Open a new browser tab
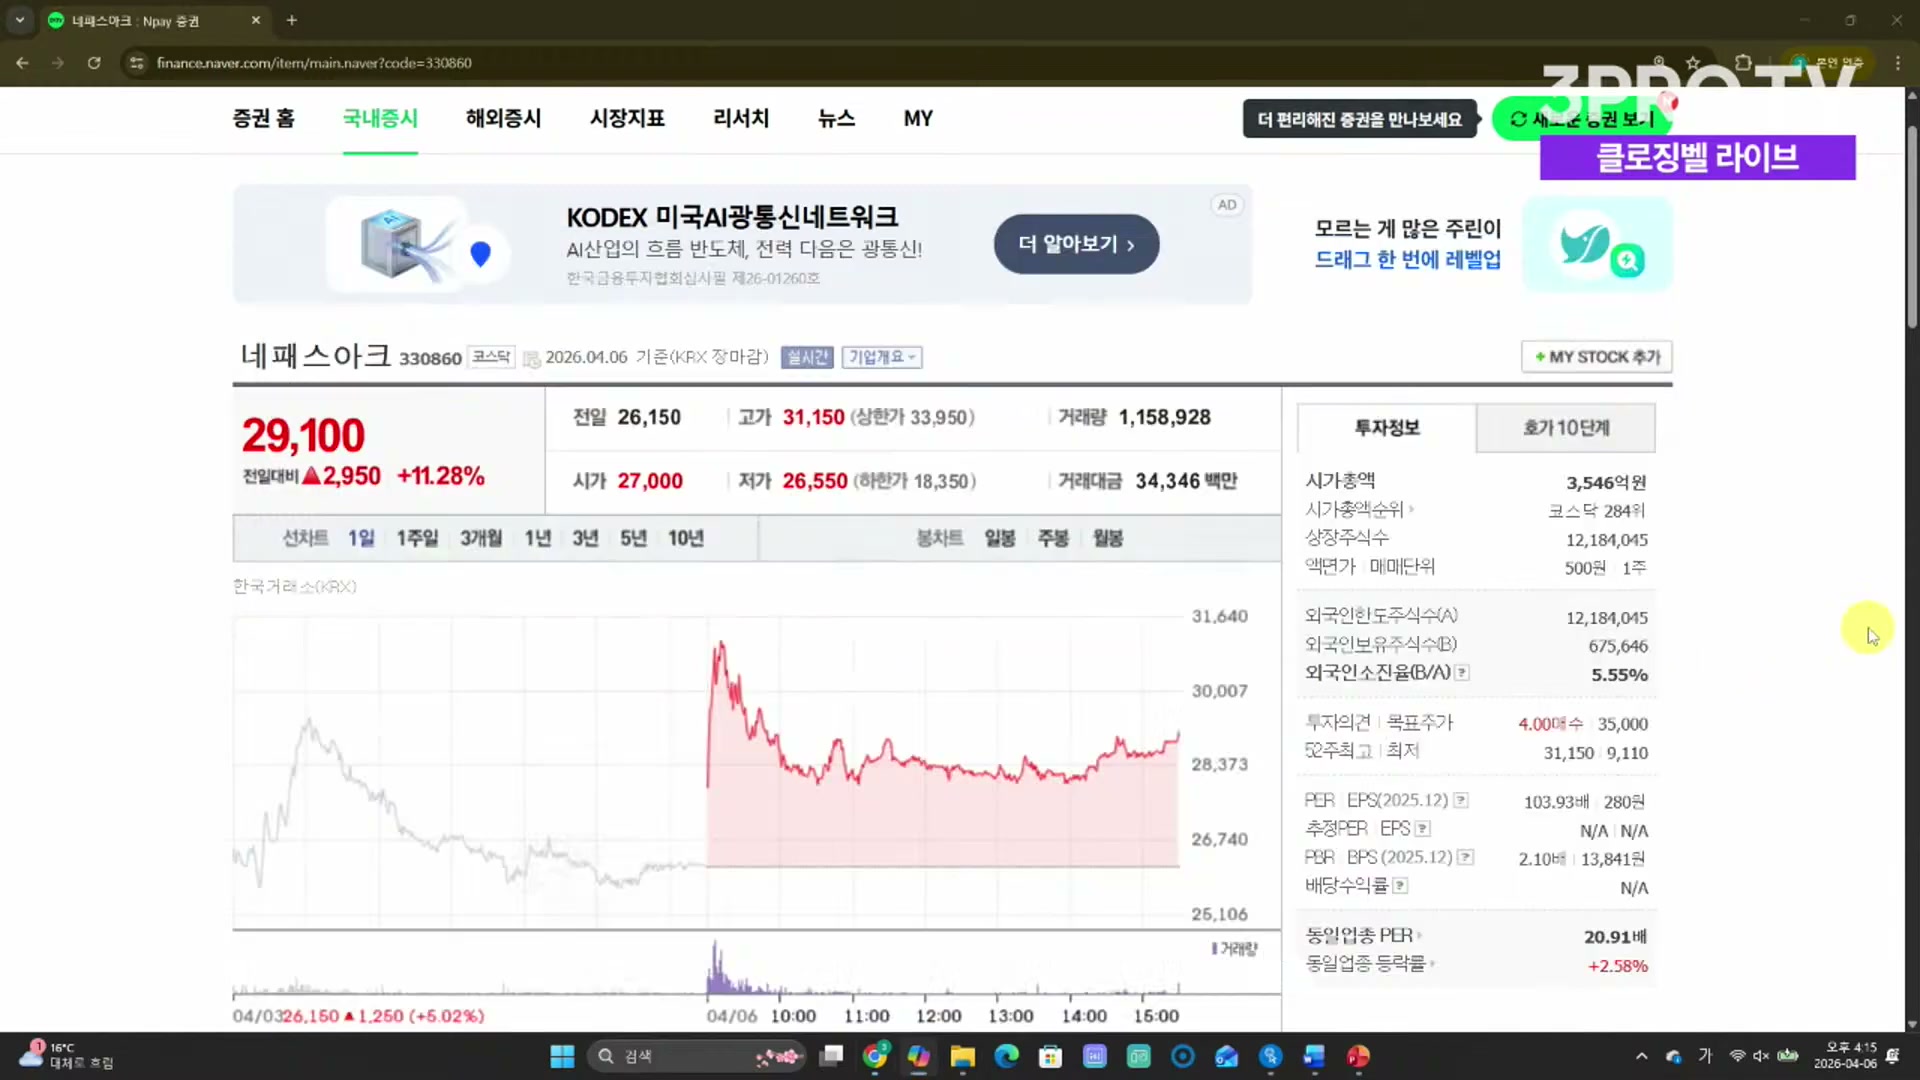Image resolution: width=1920 pixels, height=1080 pixels. [x=291, y=20]
